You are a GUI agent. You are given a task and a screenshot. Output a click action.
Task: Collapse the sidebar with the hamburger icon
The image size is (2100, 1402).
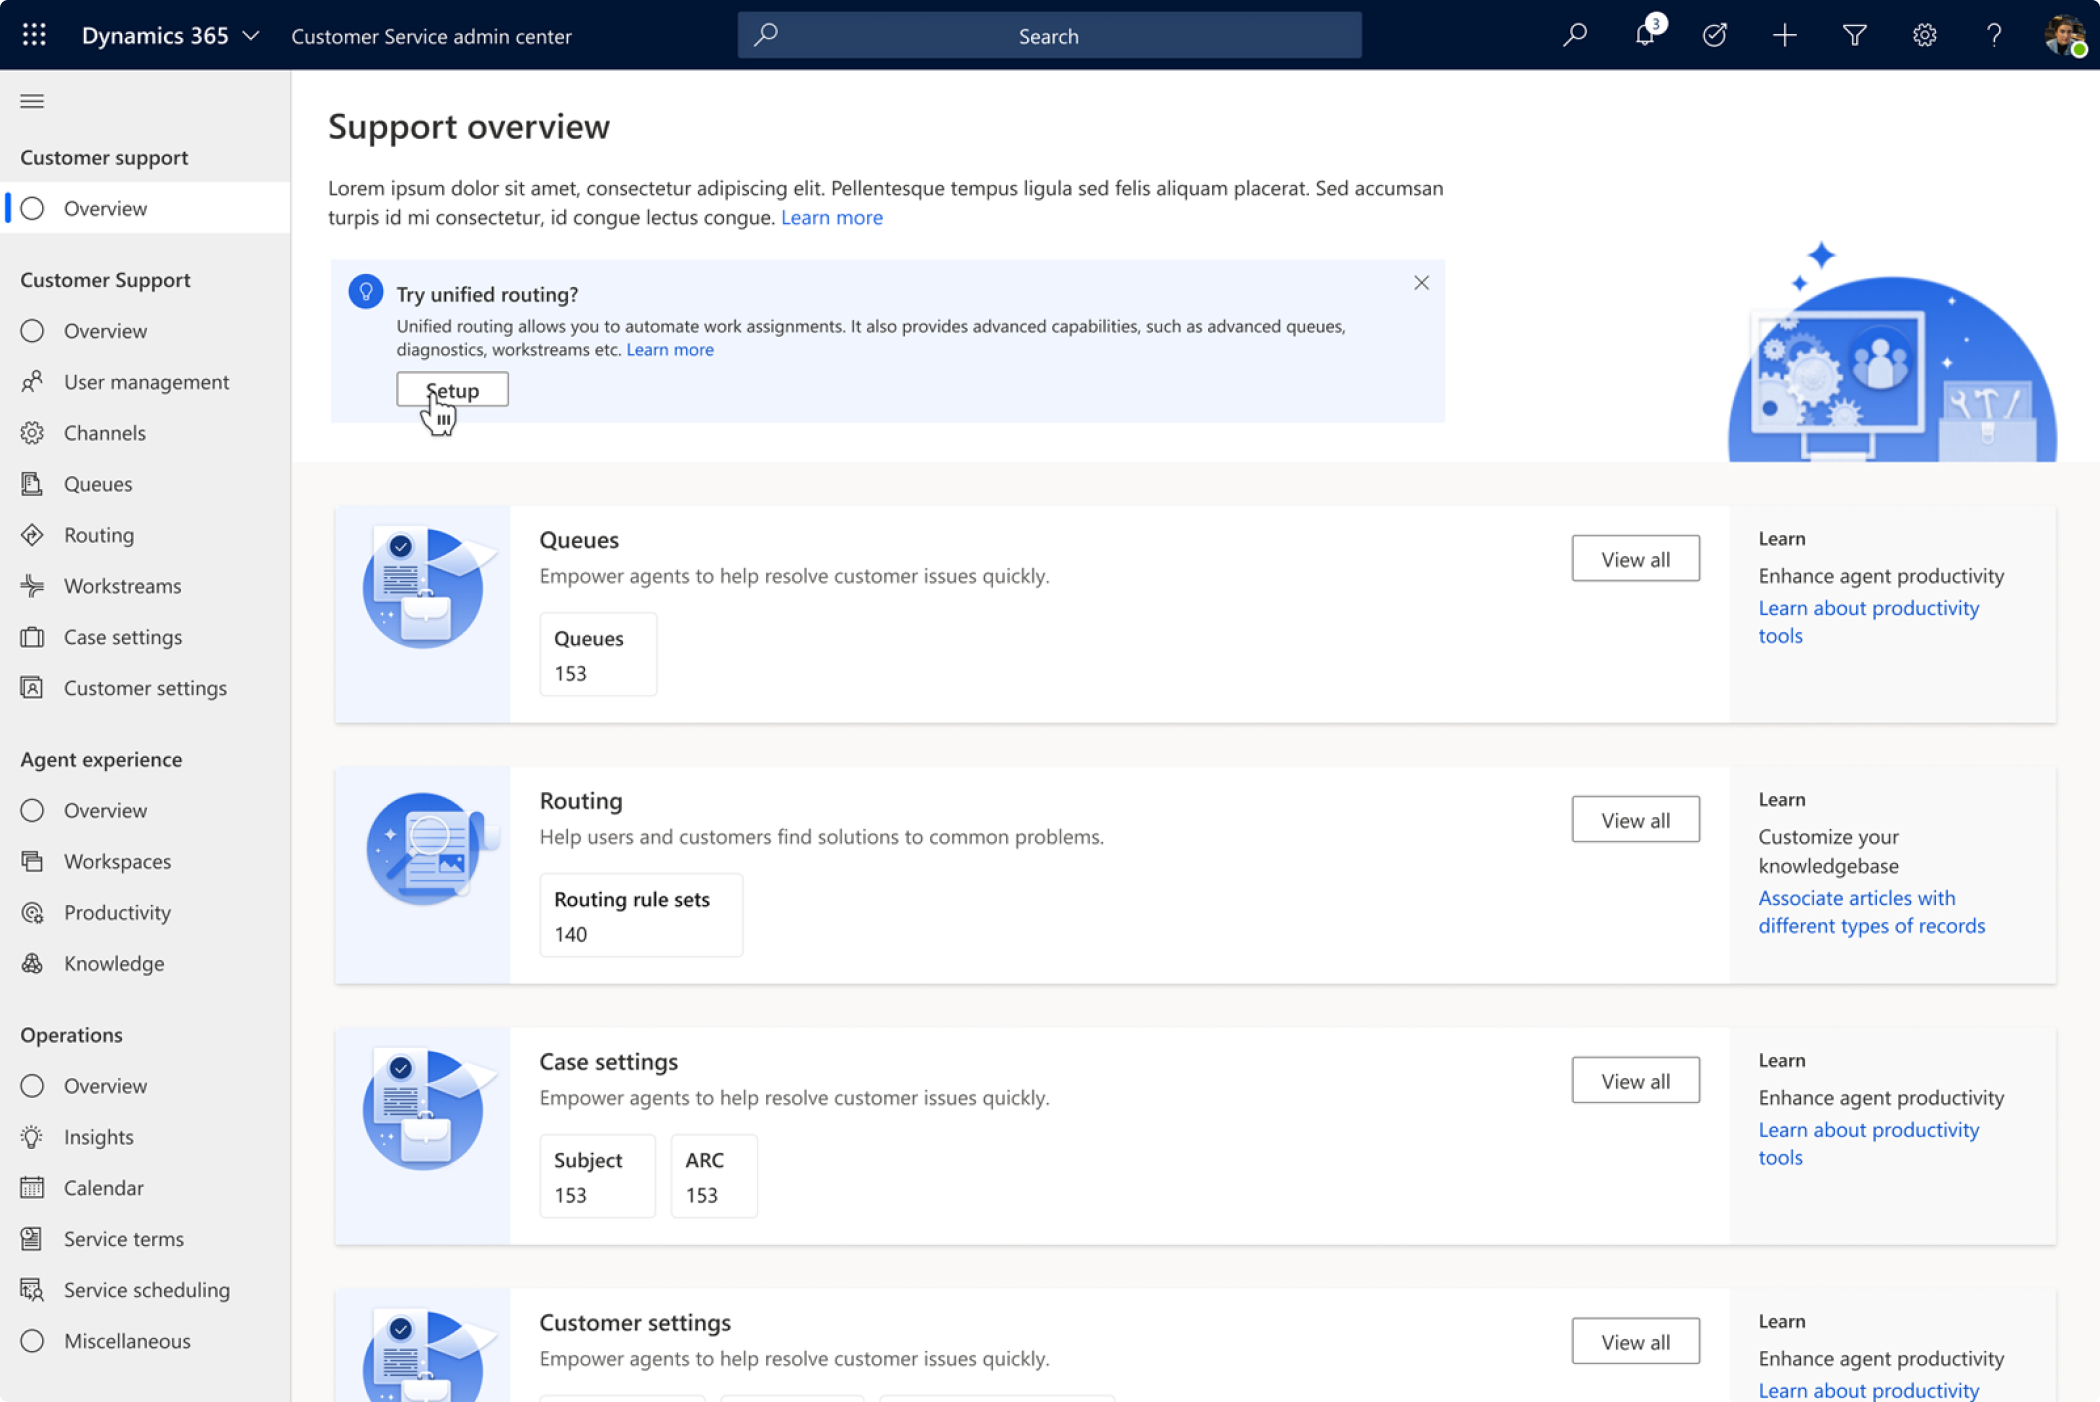pos(32,101)
